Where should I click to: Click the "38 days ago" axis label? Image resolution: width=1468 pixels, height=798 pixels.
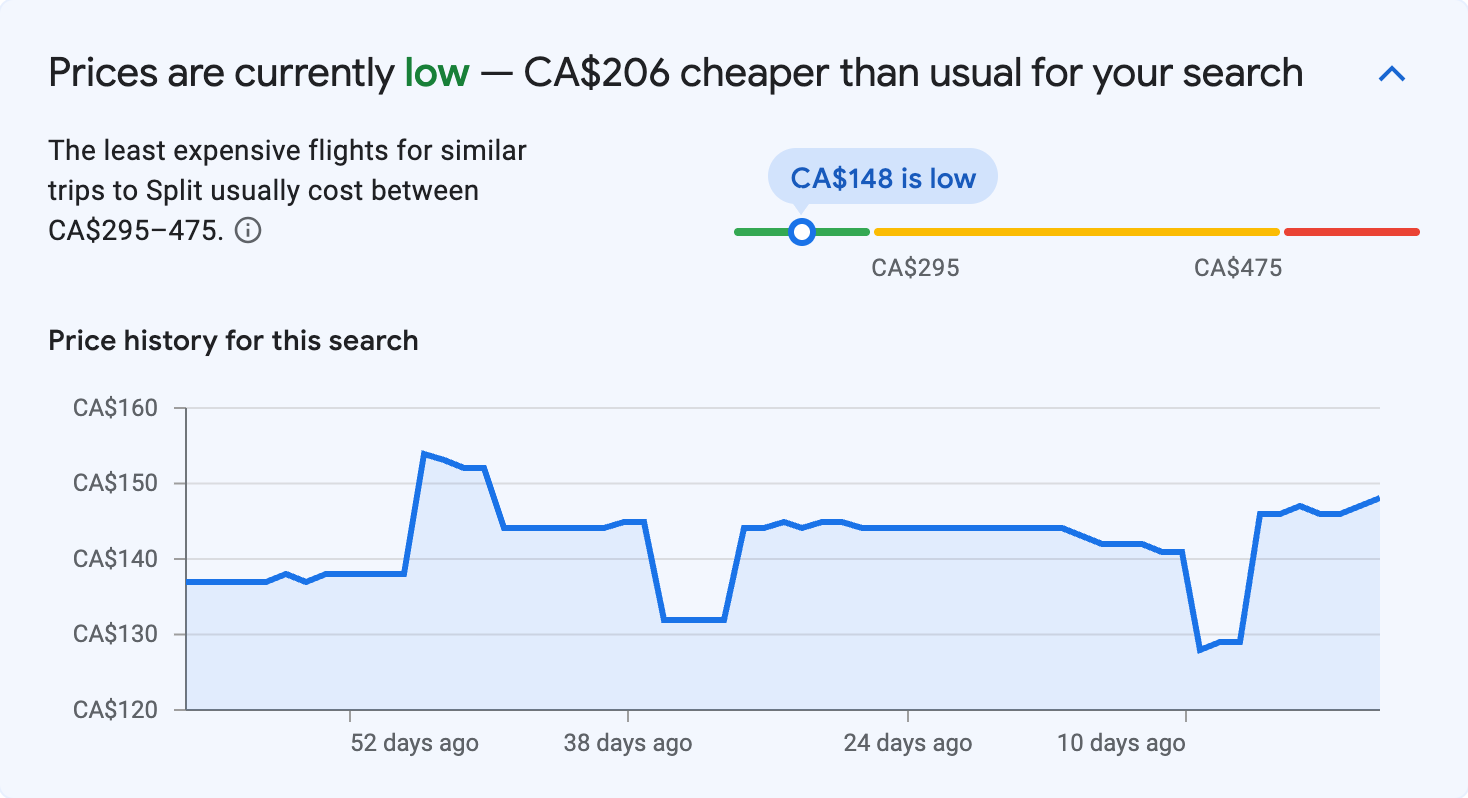click(627, 743)
